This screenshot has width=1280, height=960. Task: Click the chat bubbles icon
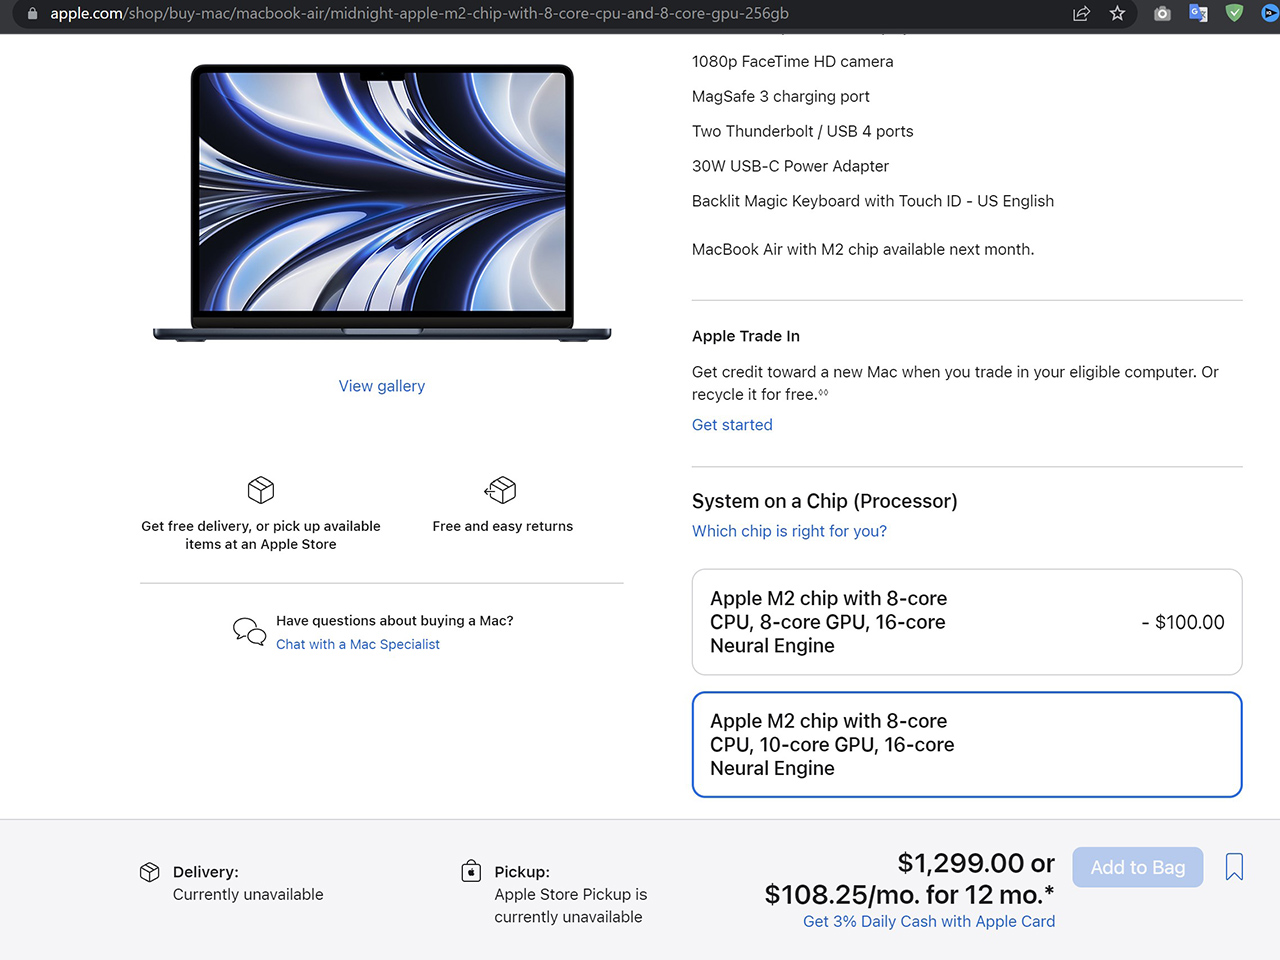(x=249, y=632)
